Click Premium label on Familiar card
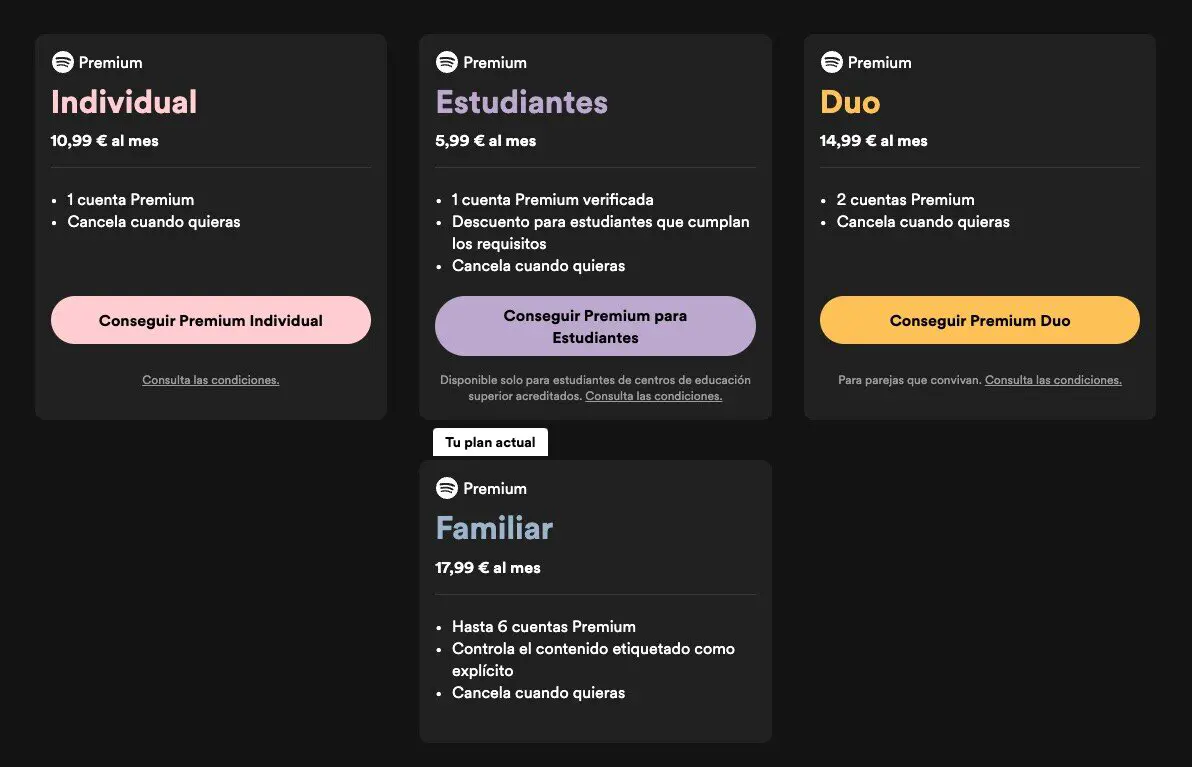This screenshot has width=1192, height=767. click(x=495, y=489)
